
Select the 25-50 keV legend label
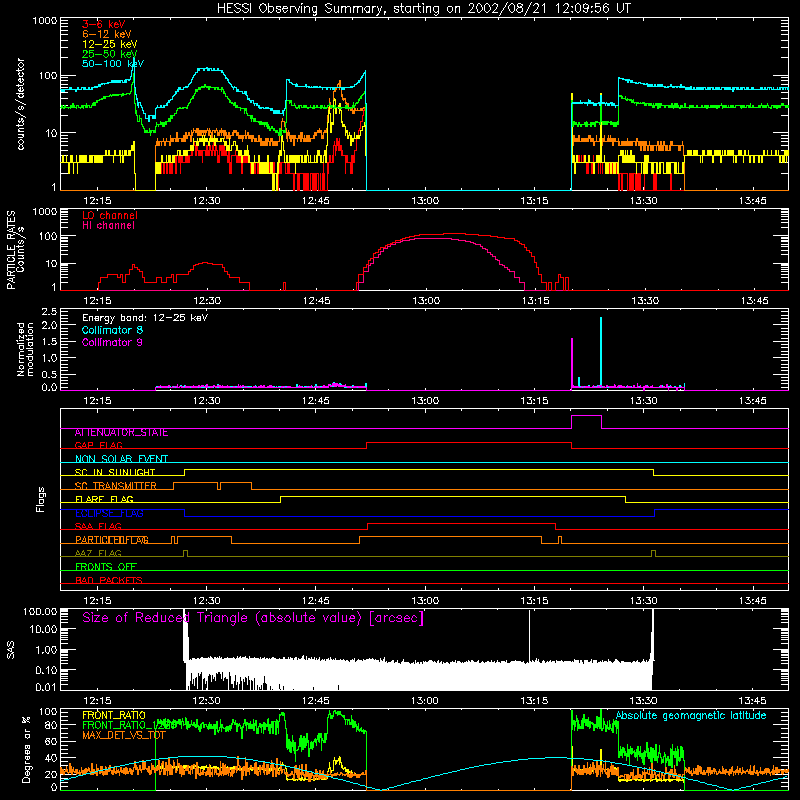pyautogui.click(x=110, y=54)
